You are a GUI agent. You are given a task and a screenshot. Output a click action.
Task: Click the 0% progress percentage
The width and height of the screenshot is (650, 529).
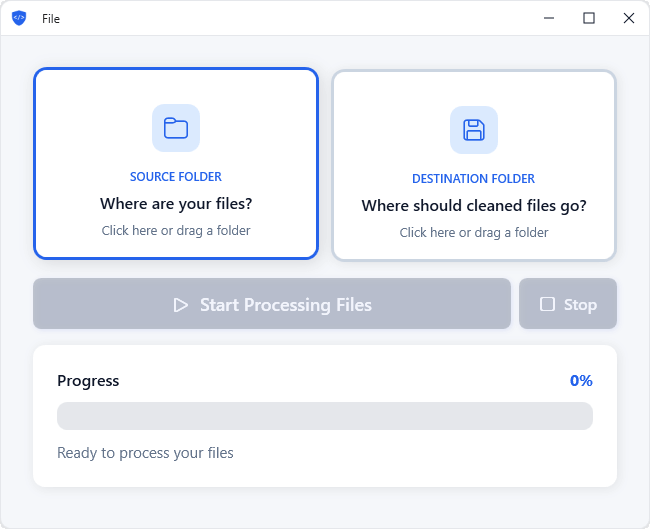click(x=581, y=381)
